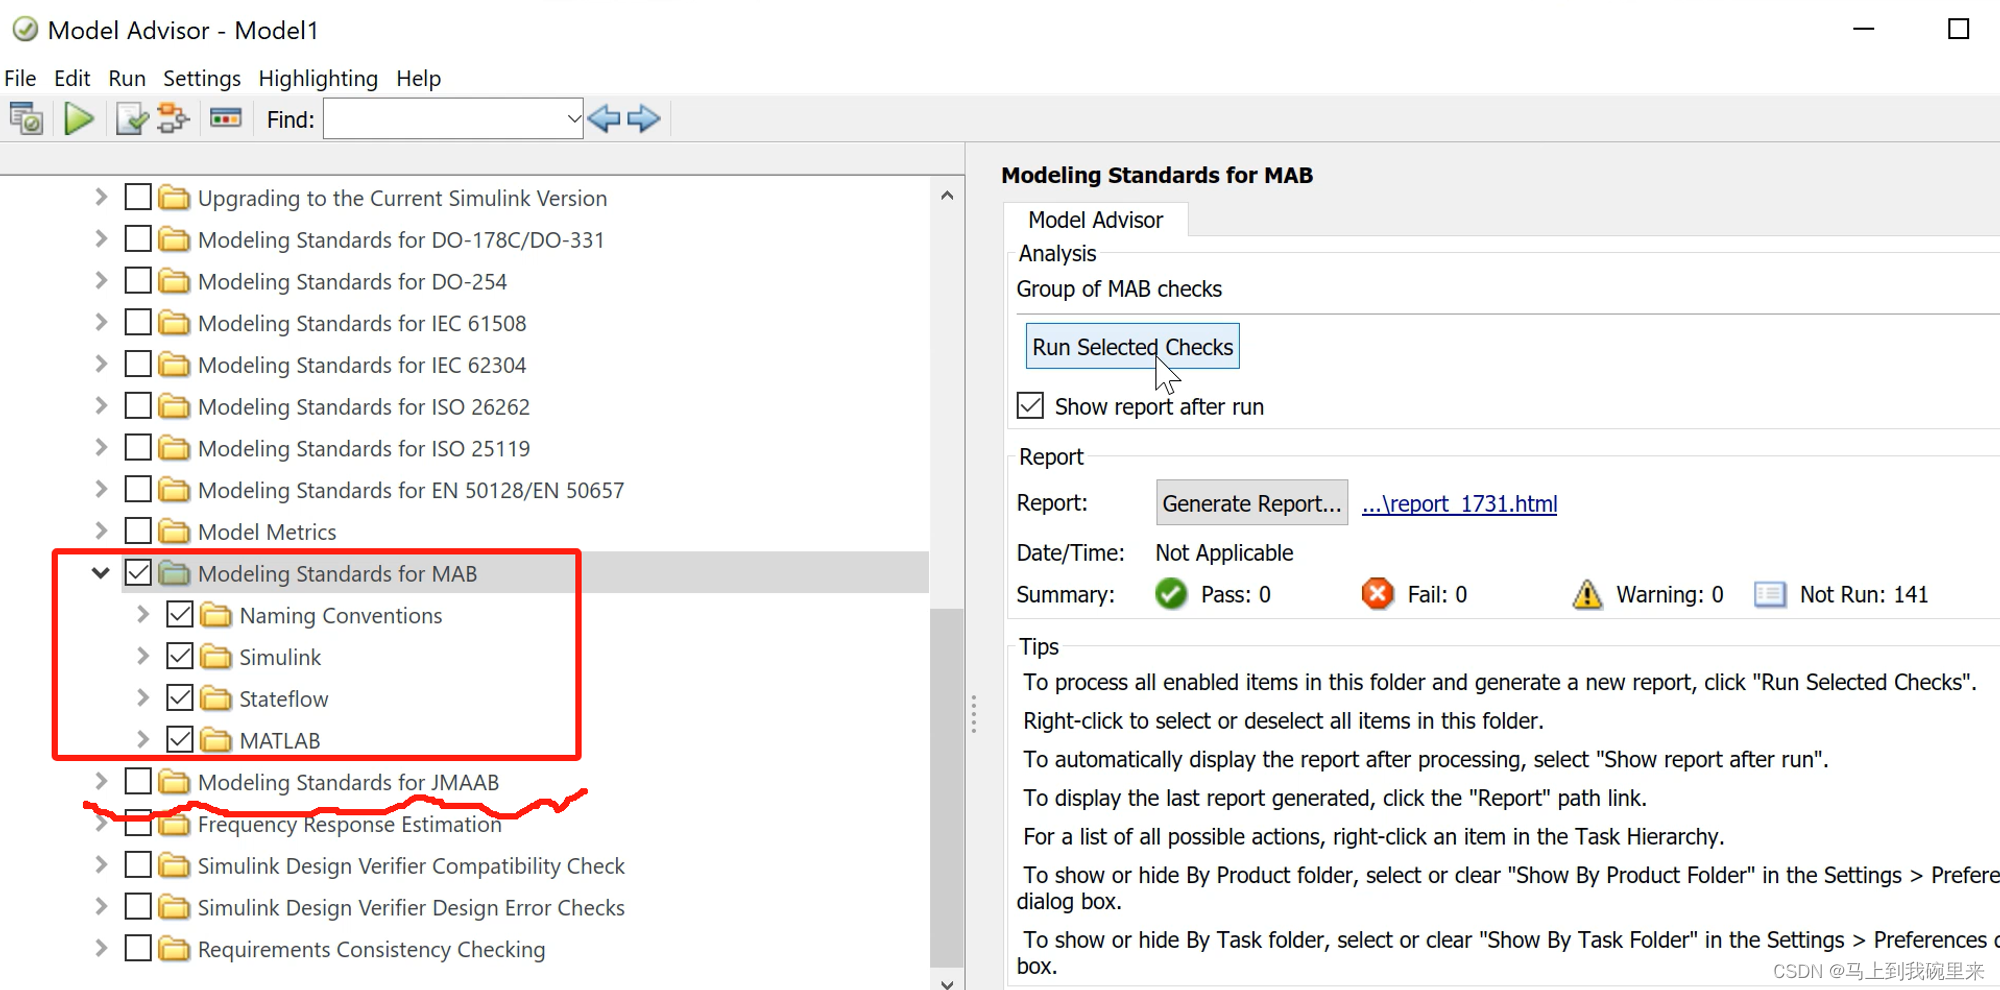Click the folder icon for Model Metrics
2000x990 pixels.
174,531
